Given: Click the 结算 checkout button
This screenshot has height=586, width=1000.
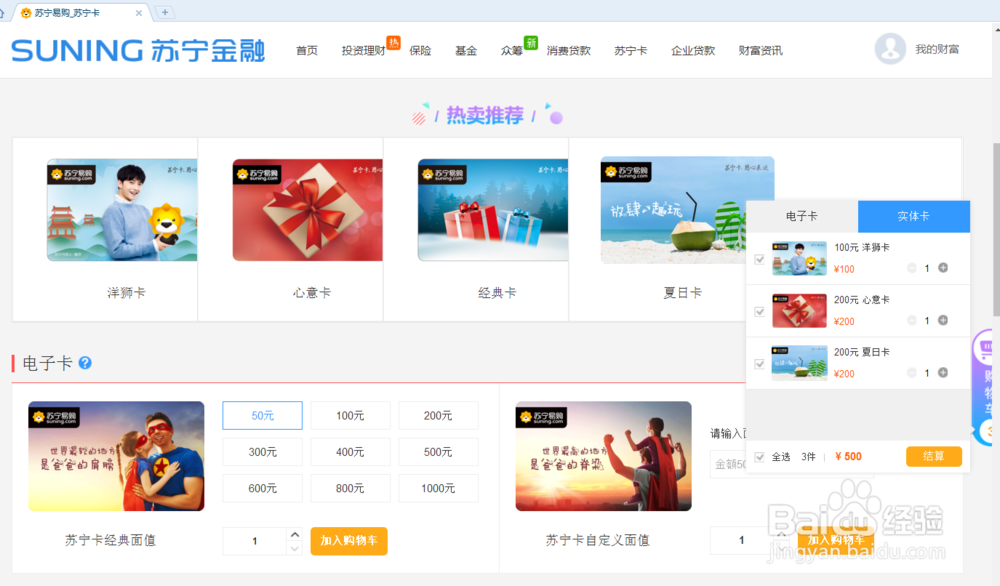Looking at the screenshot, I should pyautogui.click(x=934, y=457).
